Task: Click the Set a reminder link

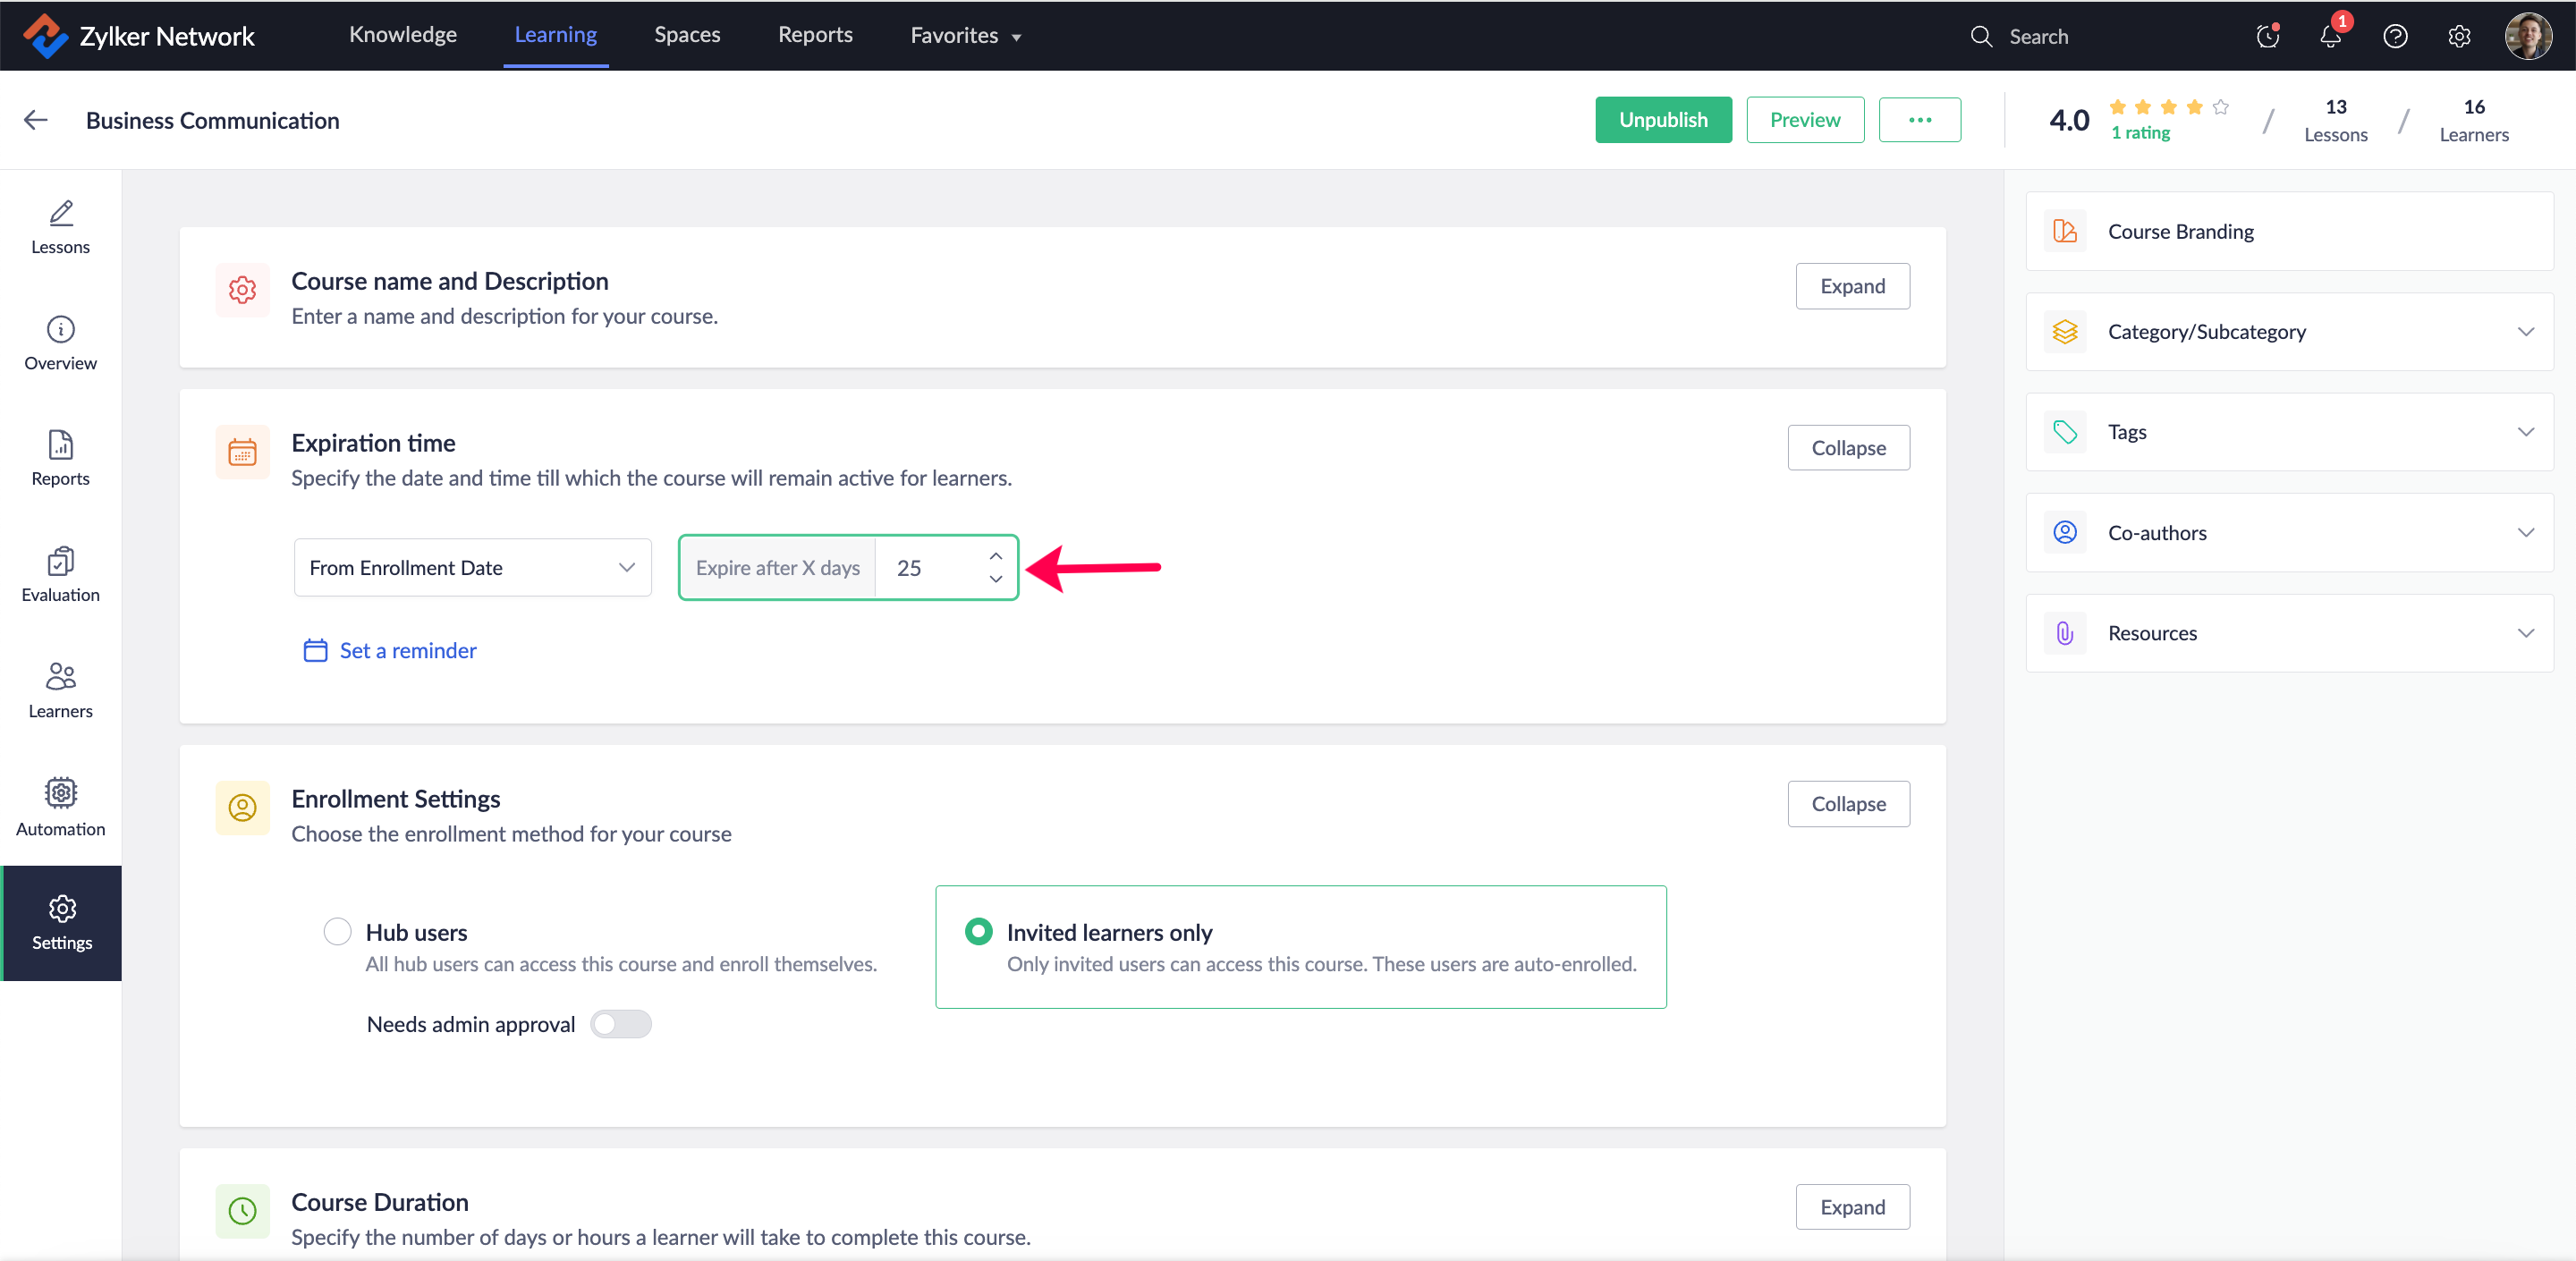Action: tap(407, 650)
